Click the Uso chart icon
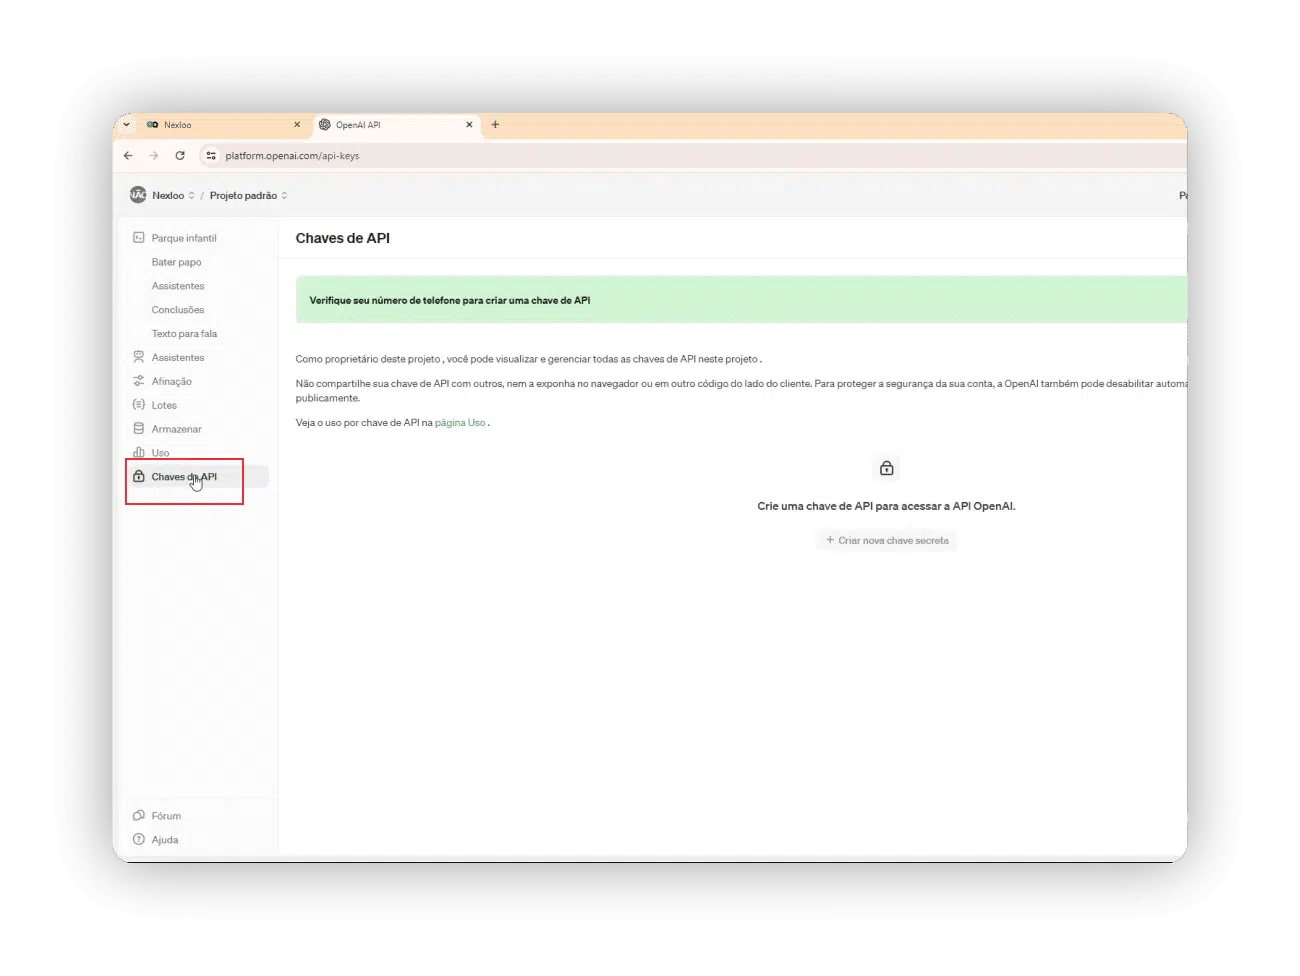 139,453
